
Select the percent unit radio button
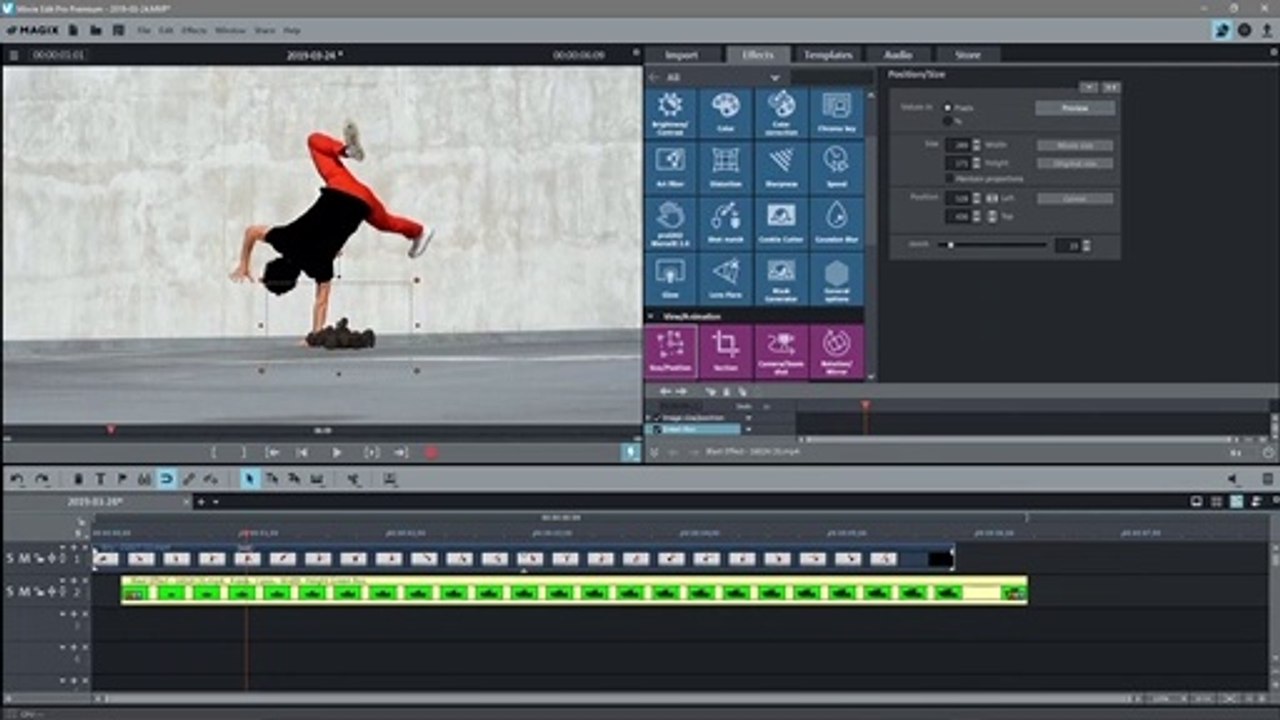click(948, 121)
